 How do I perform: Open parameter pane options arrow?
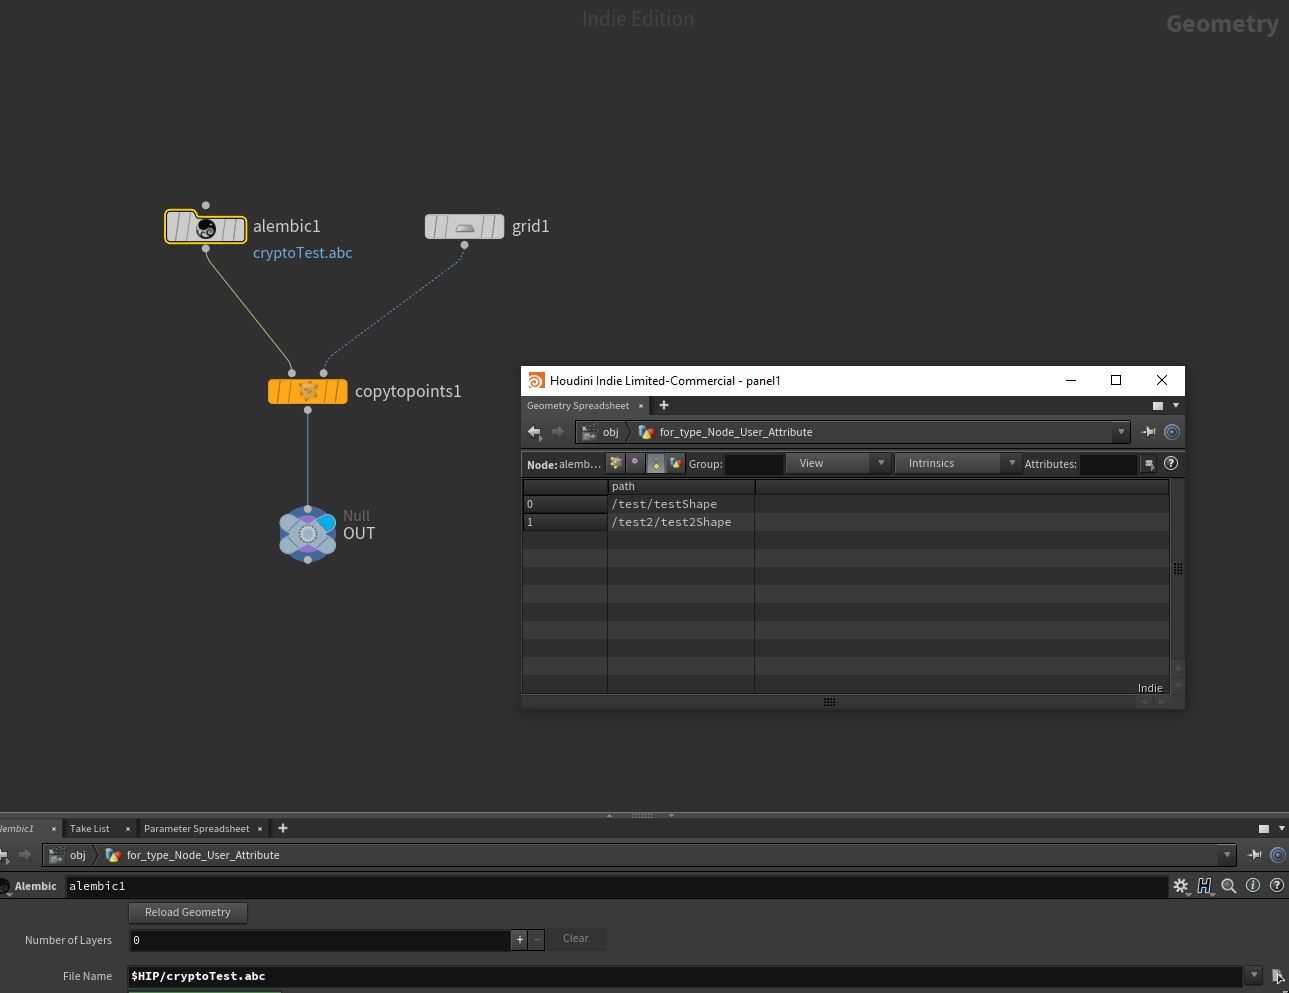[1282, 829]
